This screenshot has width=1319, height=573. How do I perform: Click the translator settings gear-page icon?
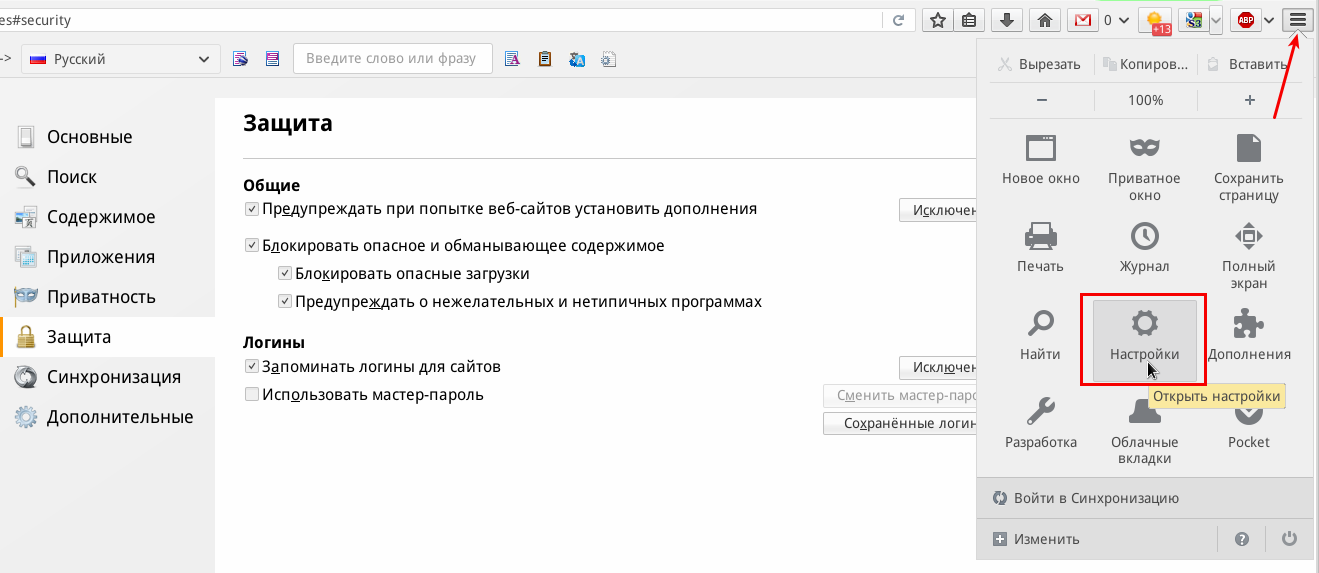pos(609,59)
